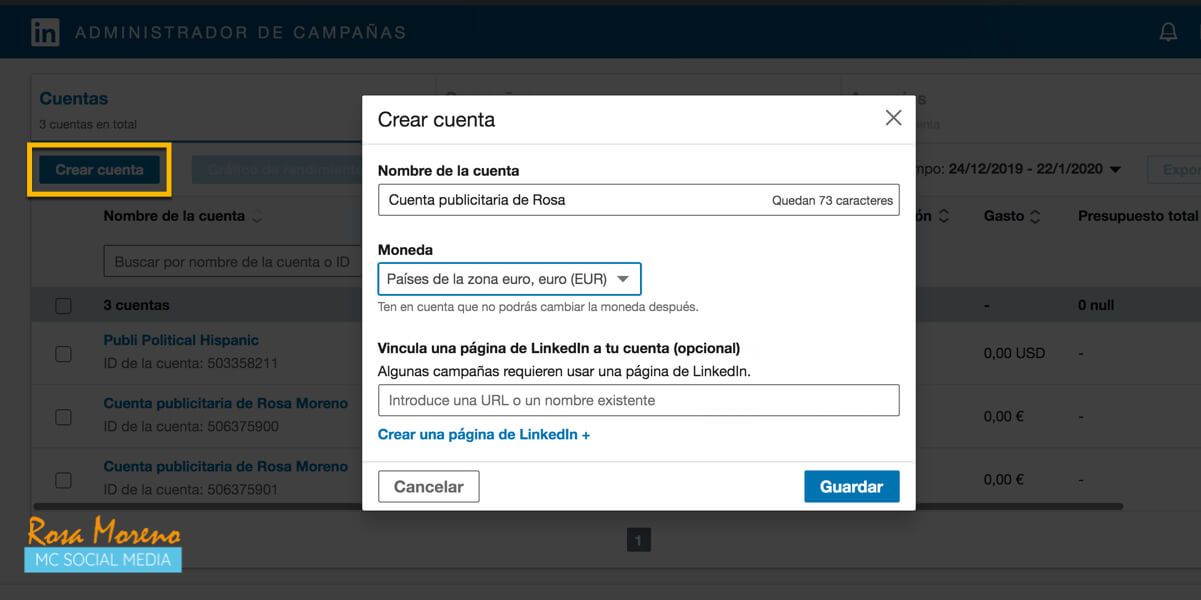The width and height of the screenshot is (1201, 600).
Task: Click the highlighted Crear cuenta button
Action: pos(97,169)
